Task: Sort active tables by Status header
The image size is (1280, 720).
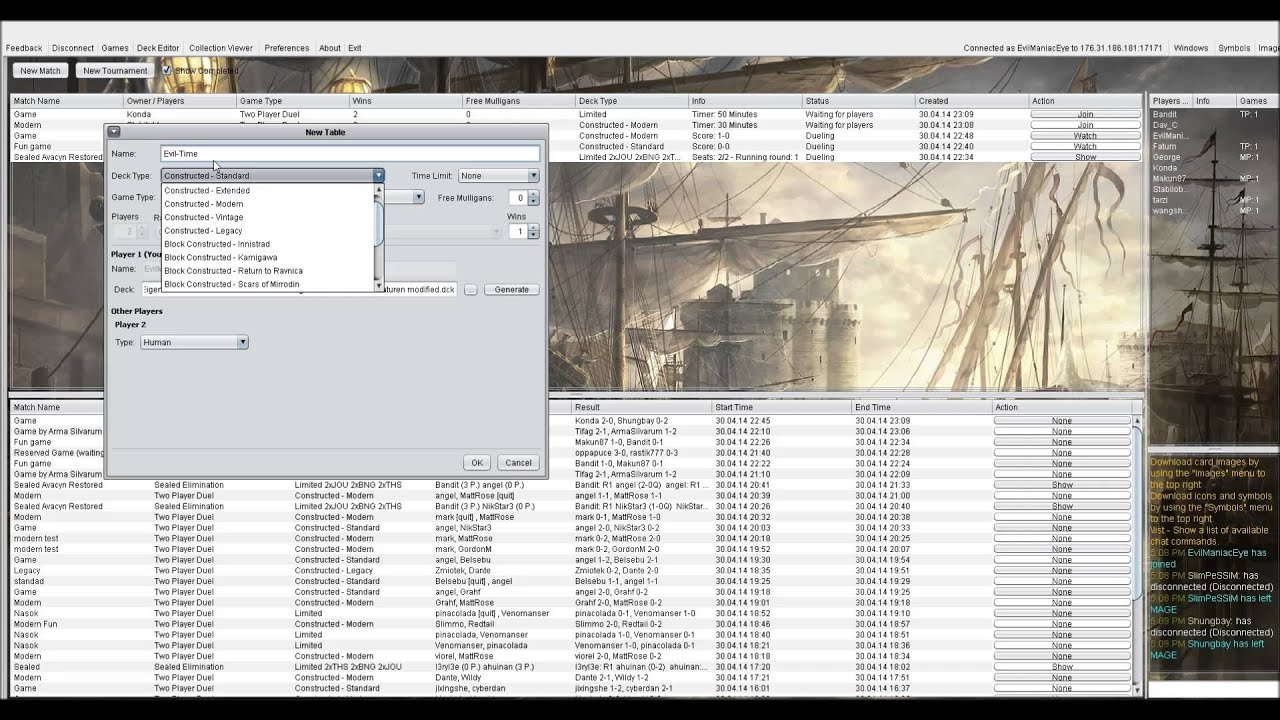Action: [859, 101]
